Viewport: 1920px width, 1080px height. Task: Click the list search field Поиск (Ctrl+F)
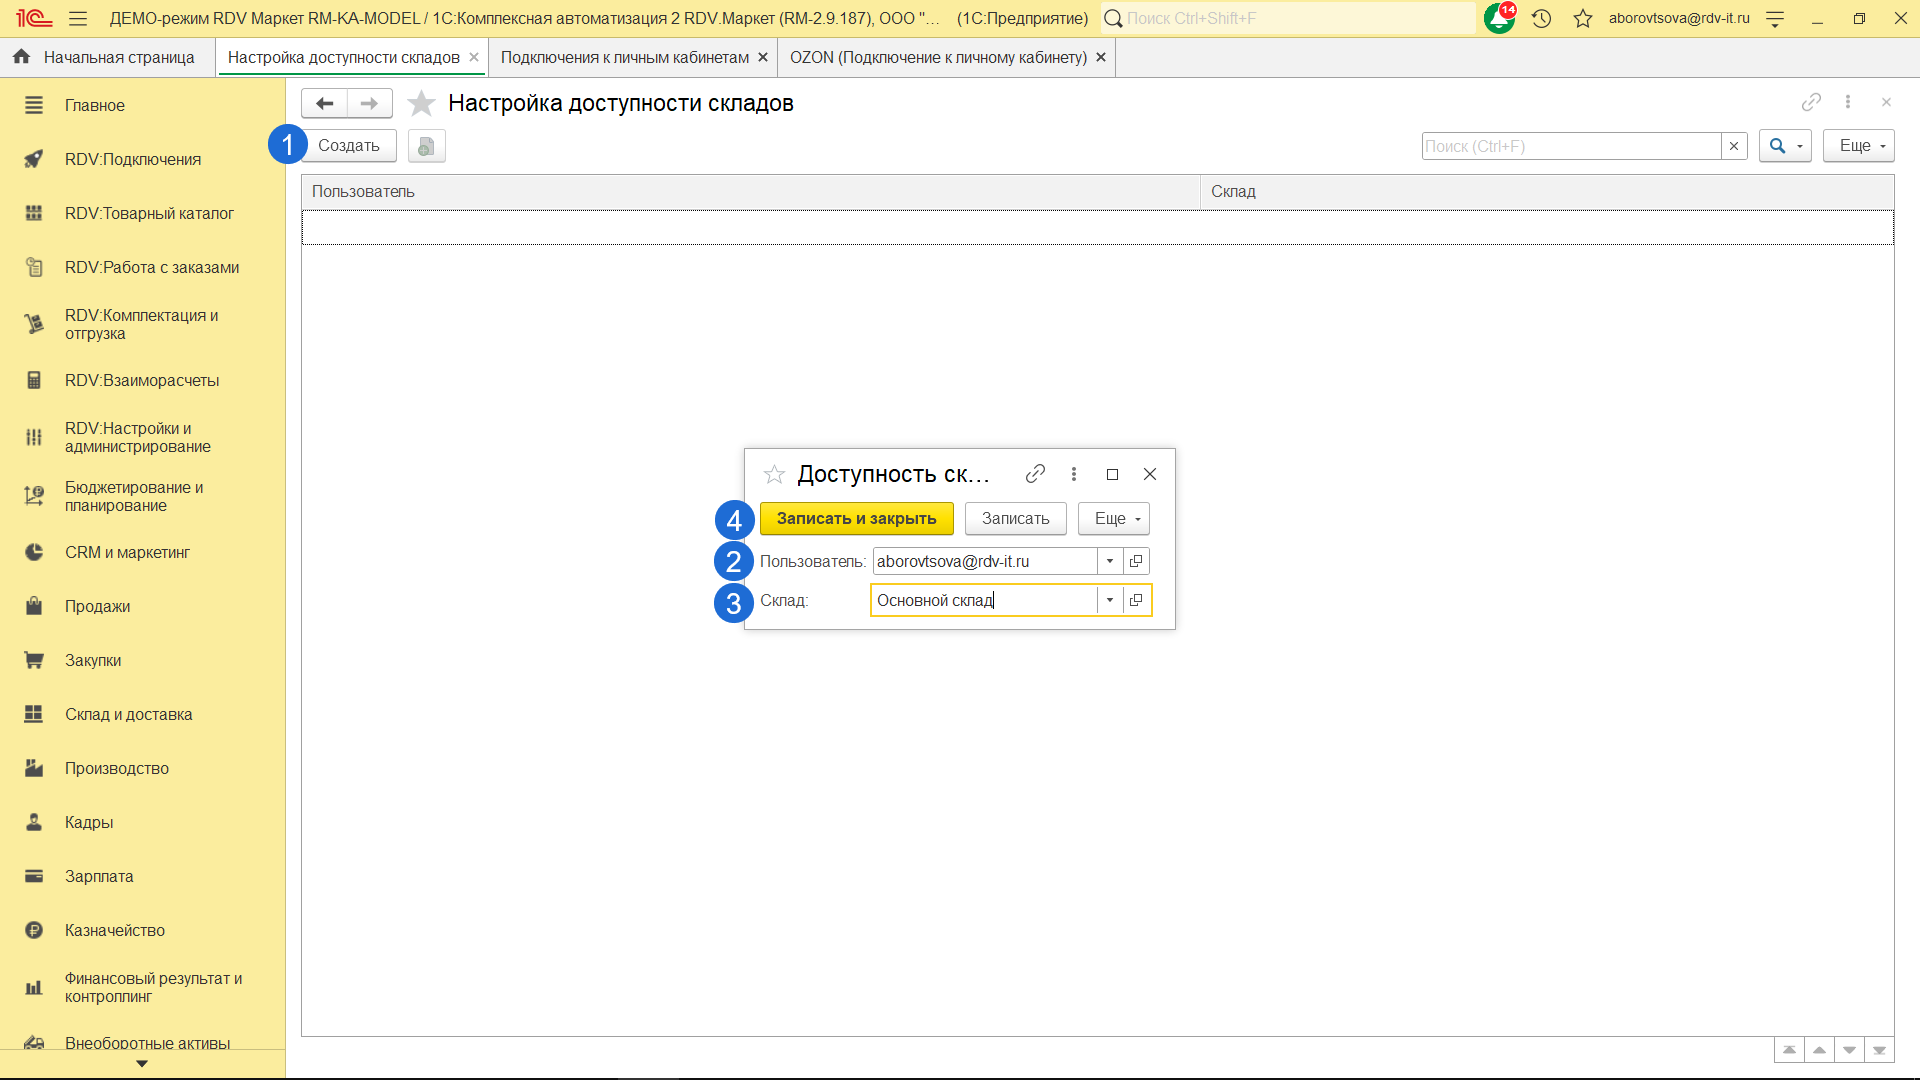[1570, 146]
